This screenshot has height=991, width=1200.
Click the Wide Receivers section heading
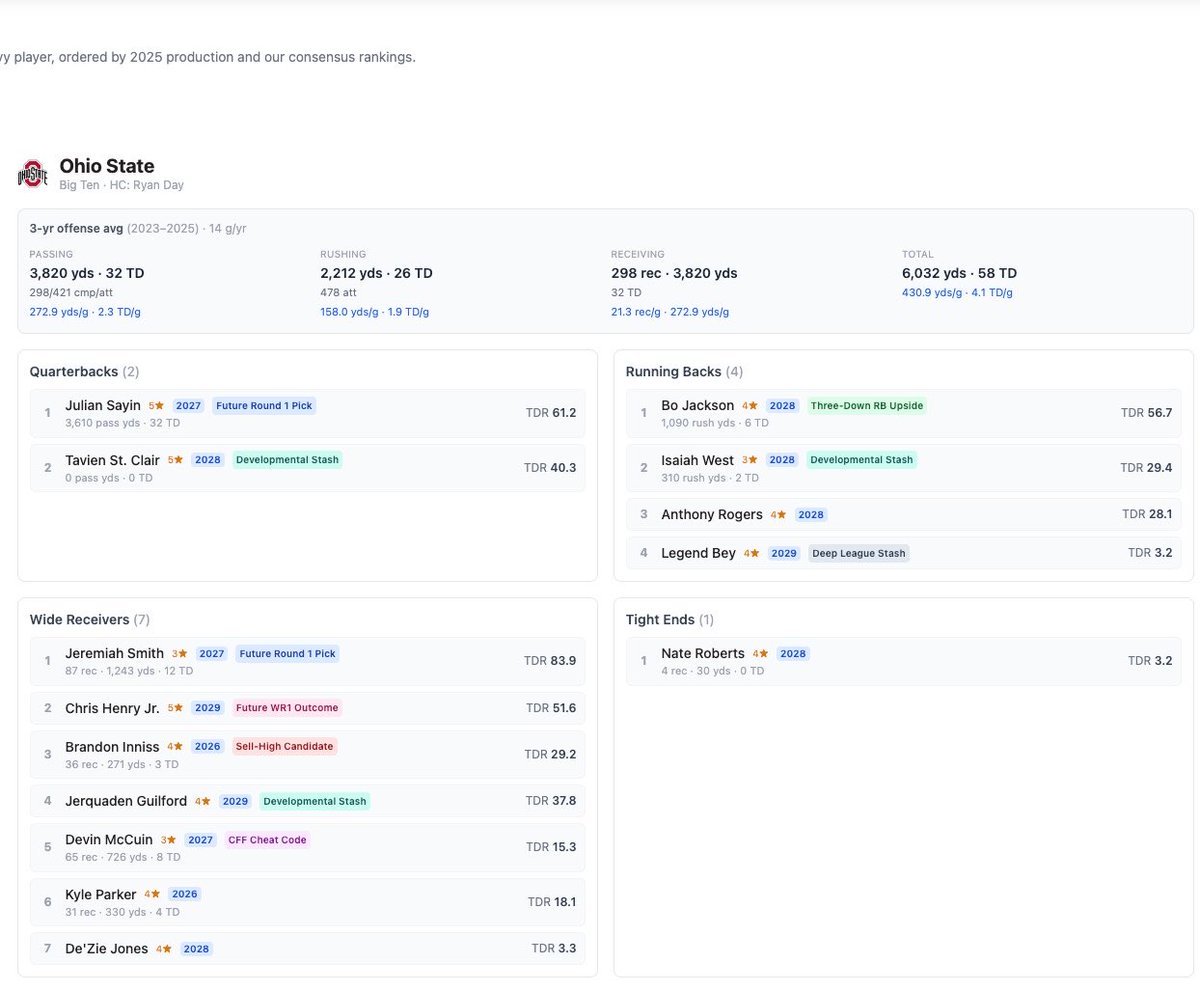point(90,620)
